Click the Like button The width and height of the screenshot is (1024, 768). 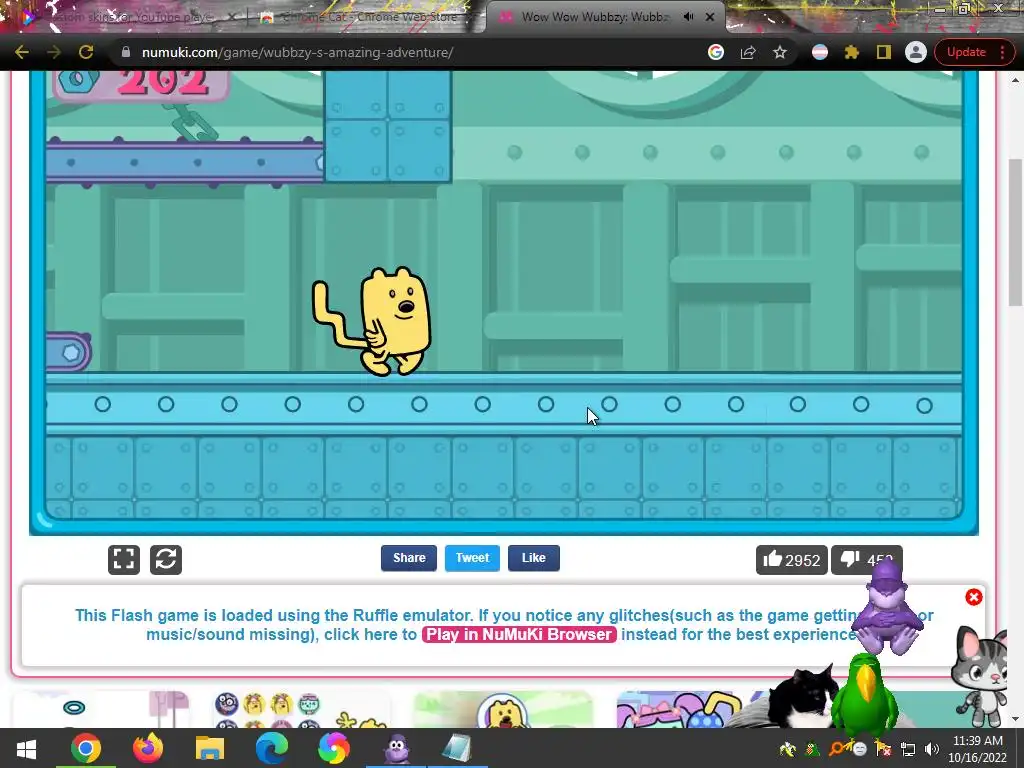coord(534,558)
